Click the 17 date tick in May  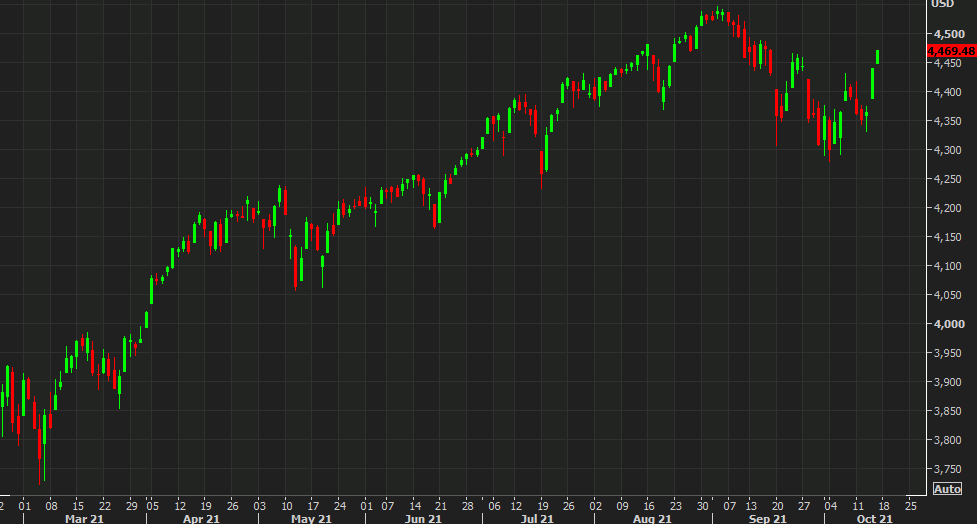[x=313, y=505]
